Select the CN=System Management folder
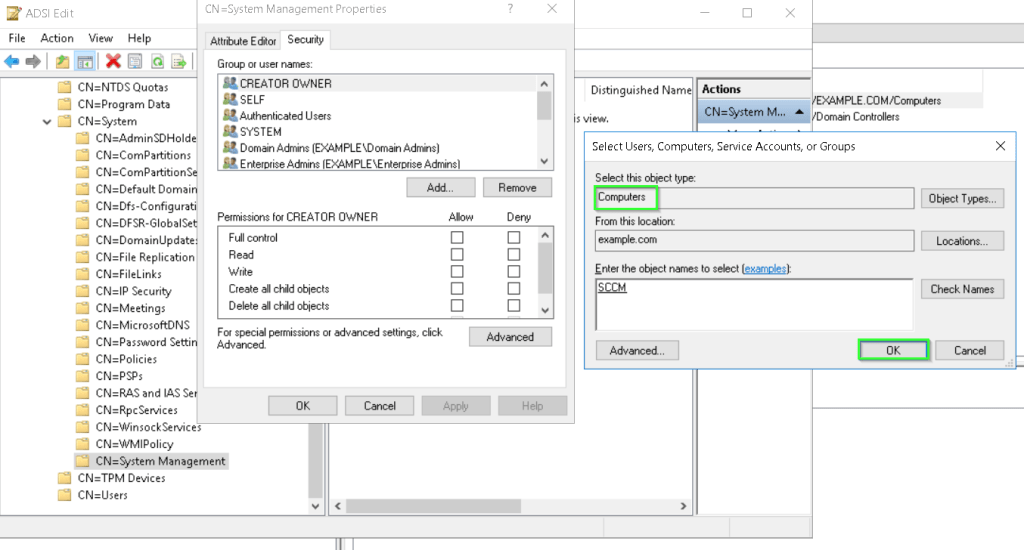Screen dimensions: 1024x550 coord(160,461)
